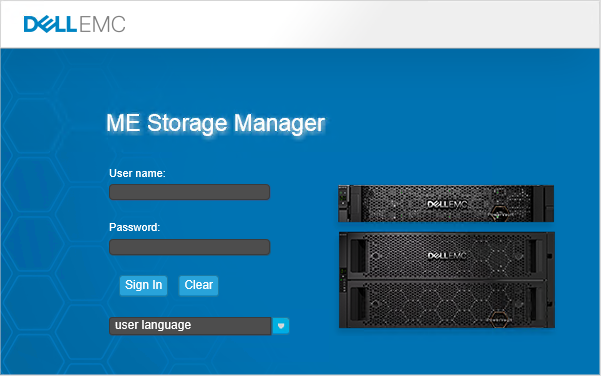Click the left ear panel of top array
601x376 pixels.
tap(343, 204)
